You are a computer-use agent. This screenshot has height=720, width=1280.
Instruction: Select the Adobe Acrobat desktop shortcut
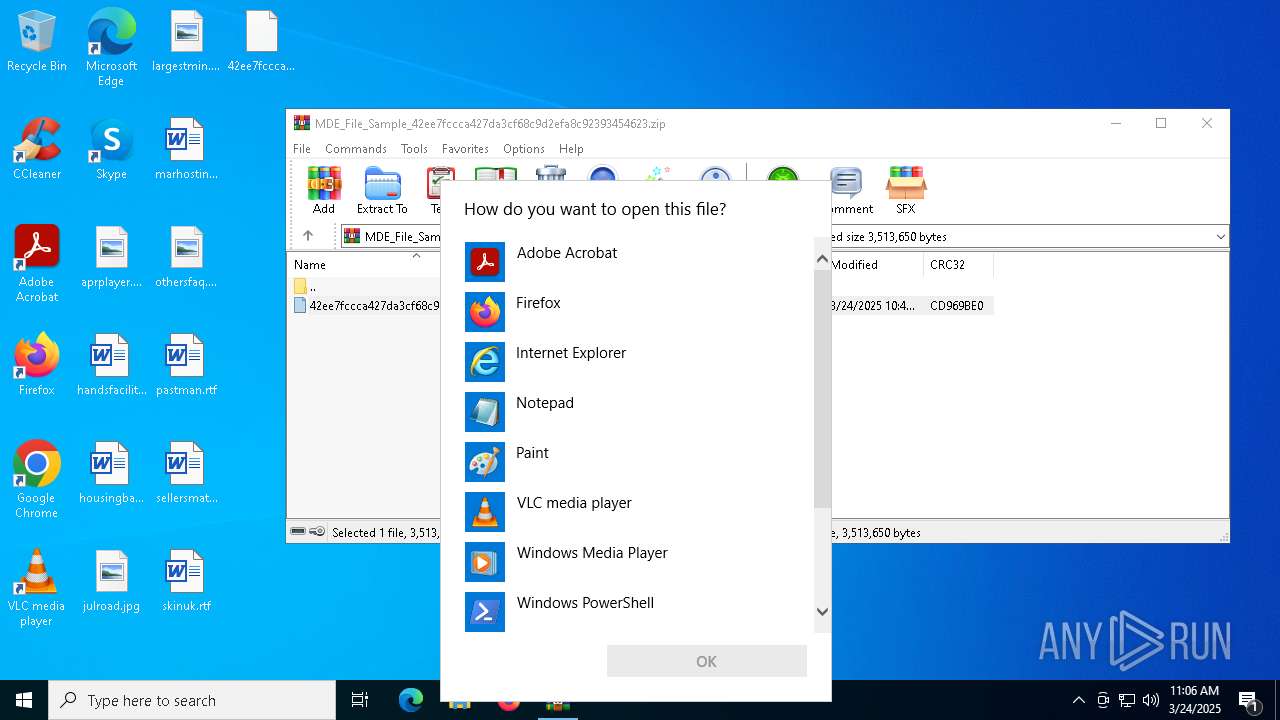pos(37,264)
